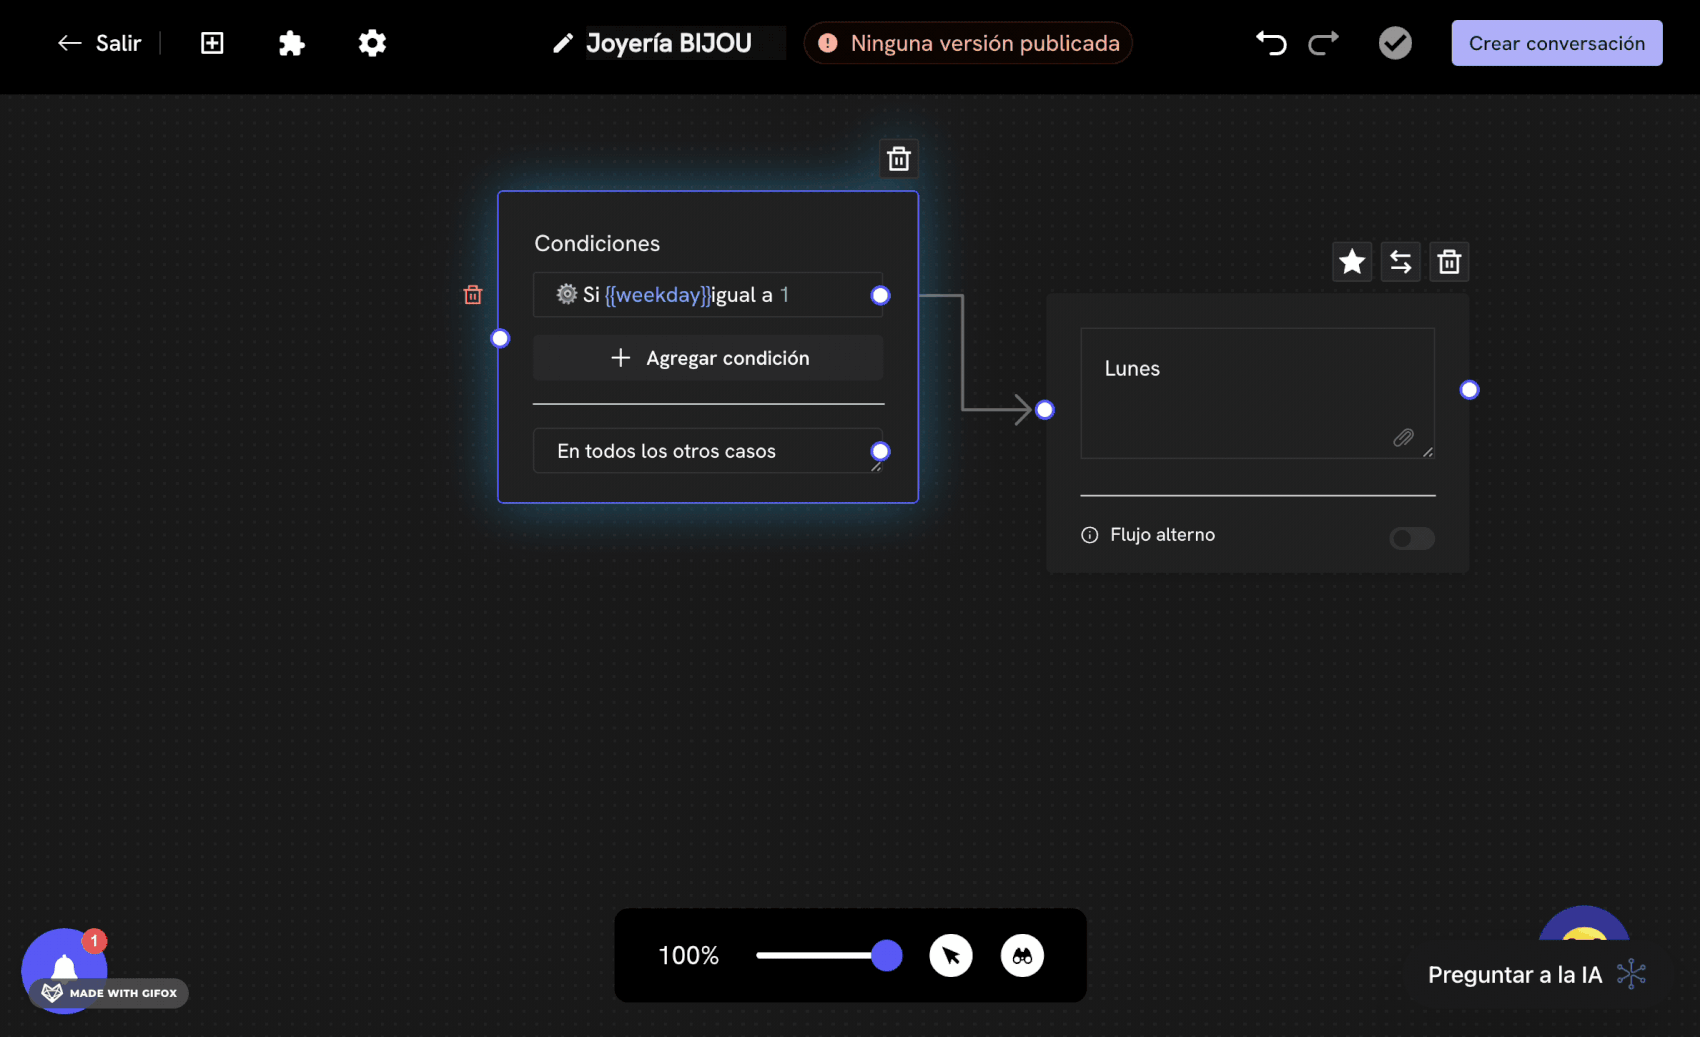Click the version checkmark icon

[x=1395, y=43]
